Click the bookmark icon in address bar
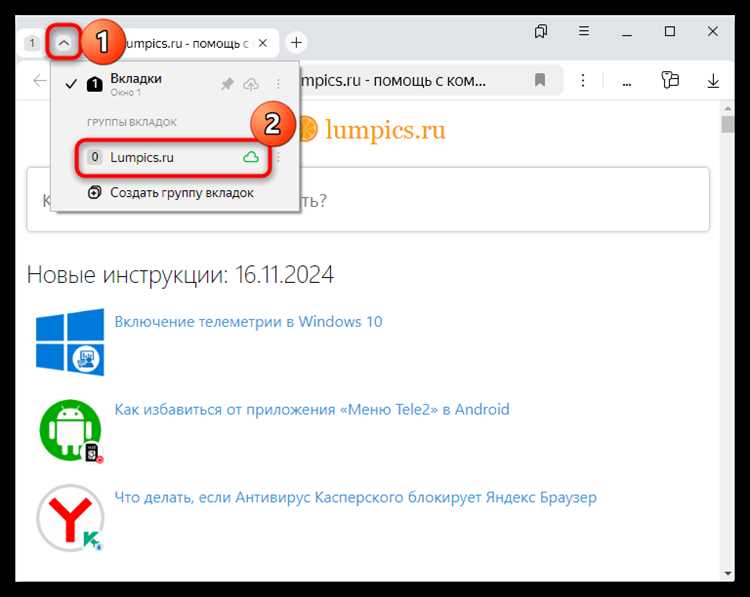Image resolution: width=750 pixels, height=597 pixels. [x=540, y=80]
